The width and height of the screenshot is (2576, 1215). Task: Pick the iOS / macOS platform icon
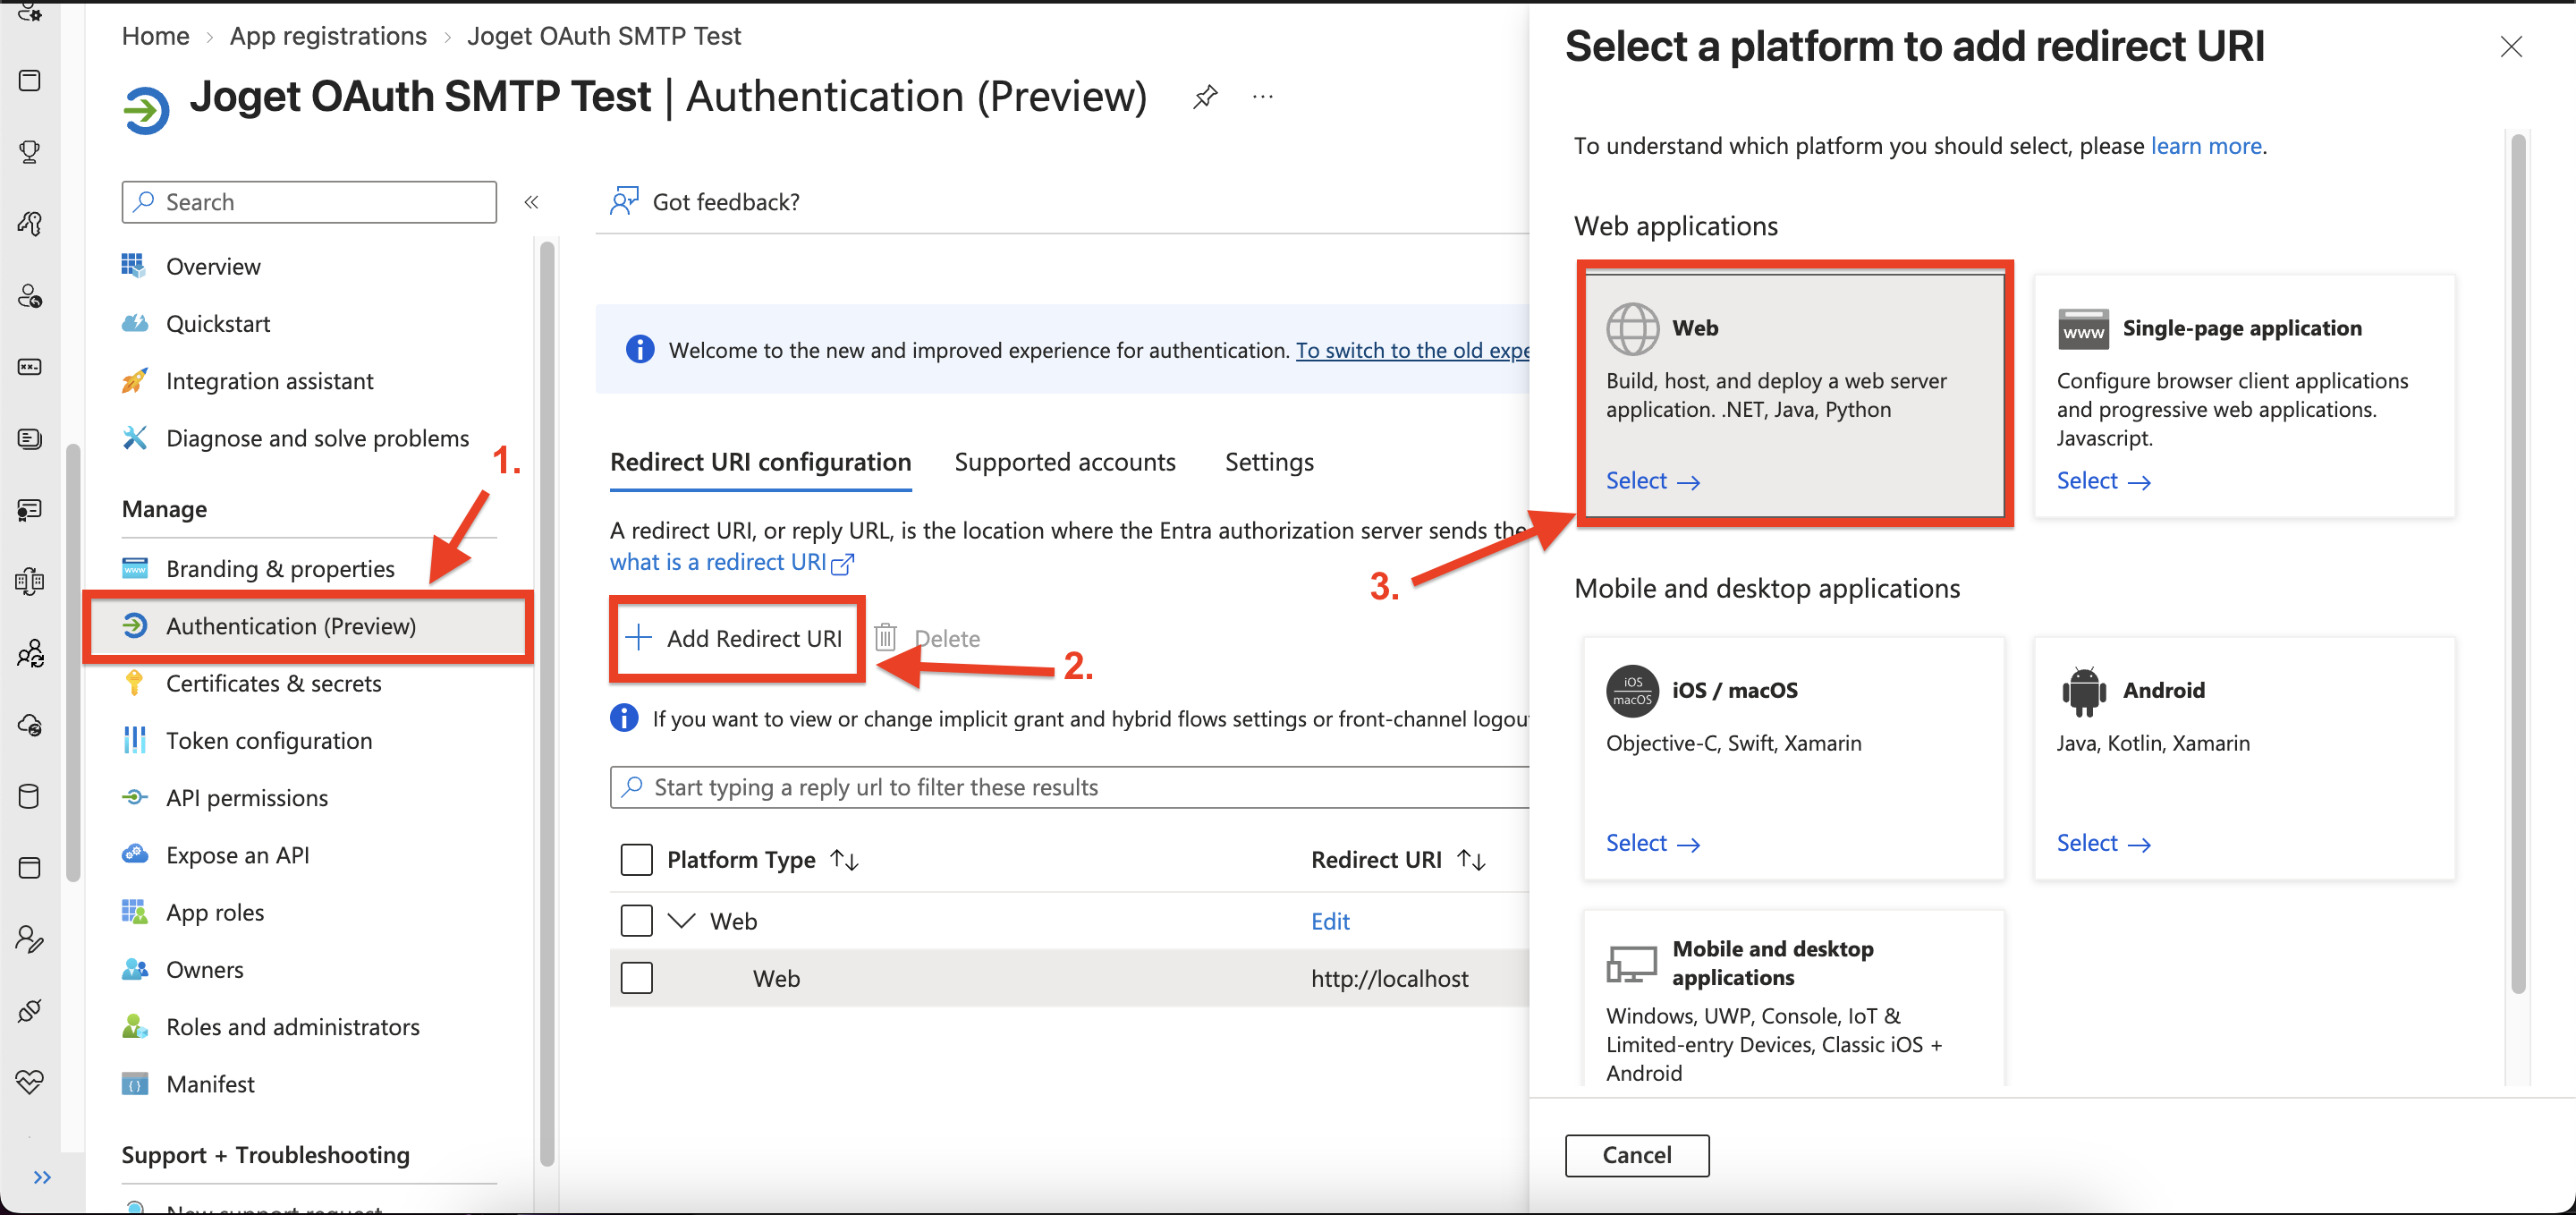tap(1632, 690)
